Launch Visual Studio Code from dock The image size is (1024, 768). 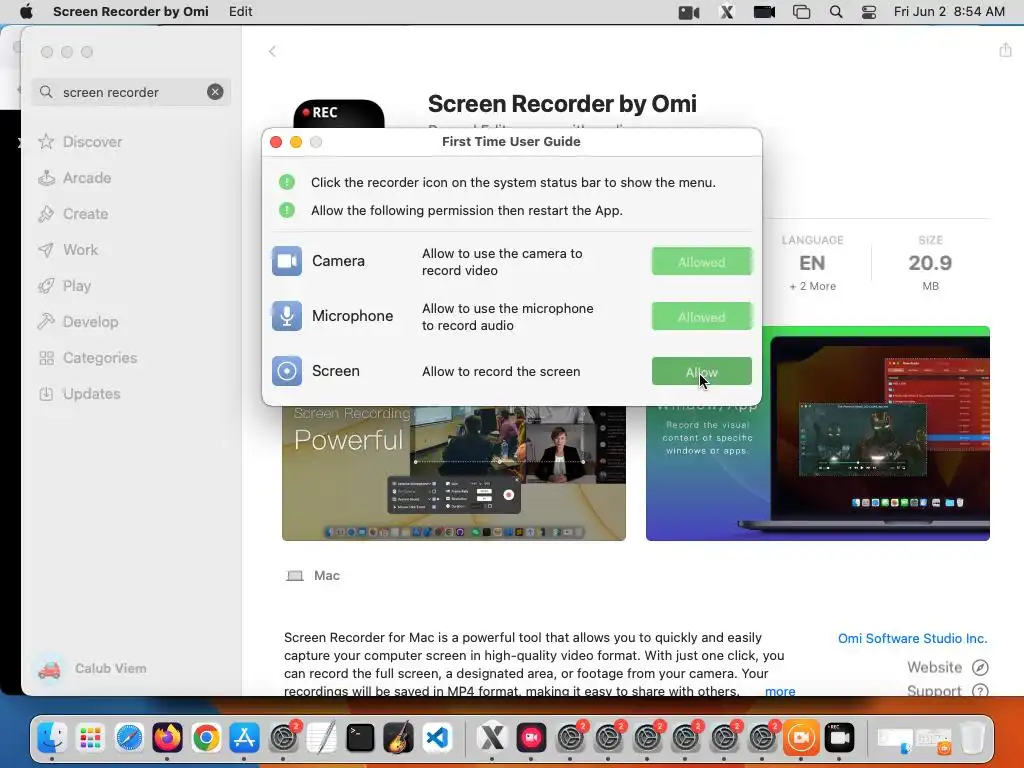(437, 738)
